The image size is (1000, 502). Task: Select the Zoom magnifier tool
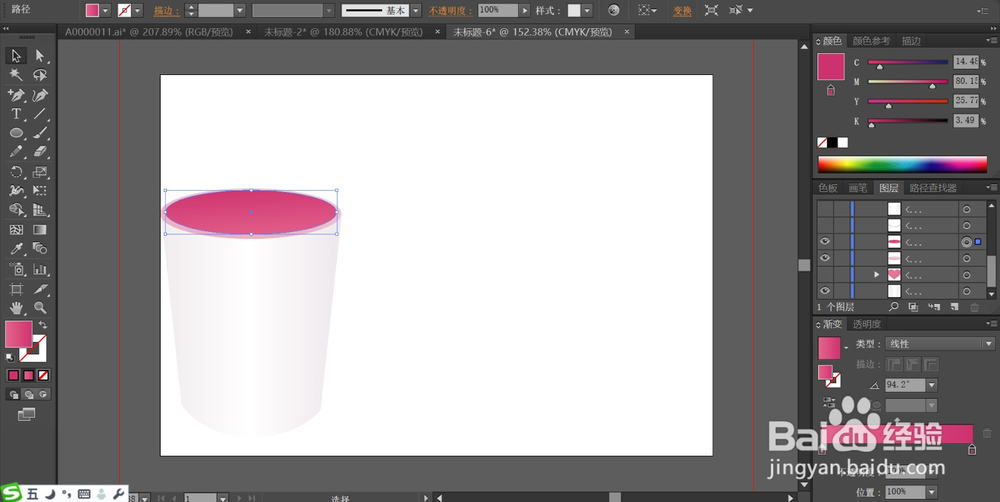coord(40,308)
